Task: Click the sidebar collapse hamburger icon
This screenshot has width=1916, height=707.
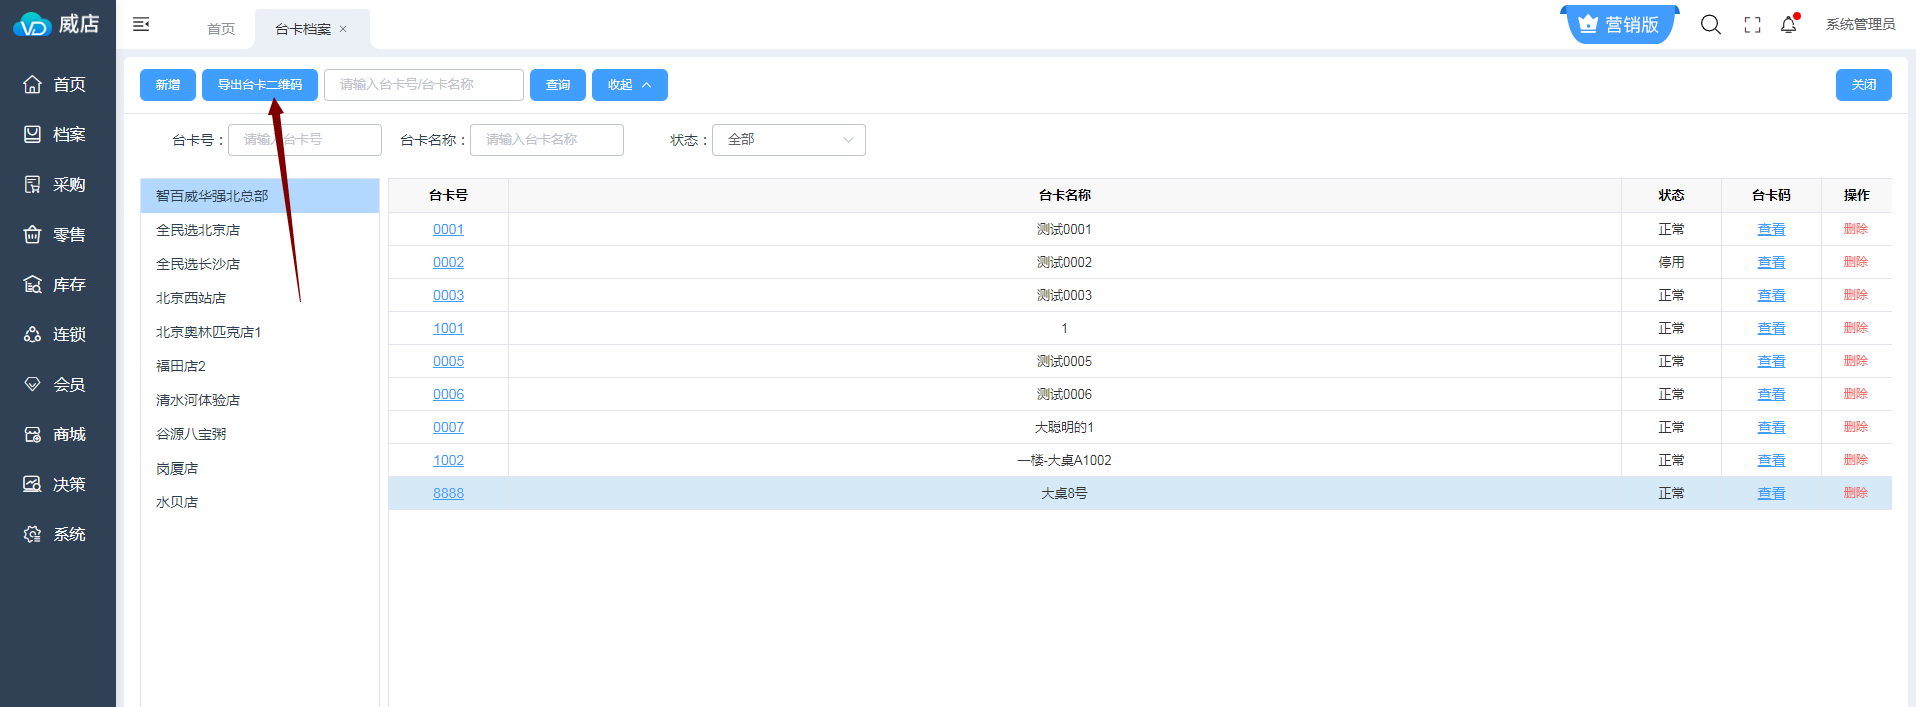Action: [141, 24]
